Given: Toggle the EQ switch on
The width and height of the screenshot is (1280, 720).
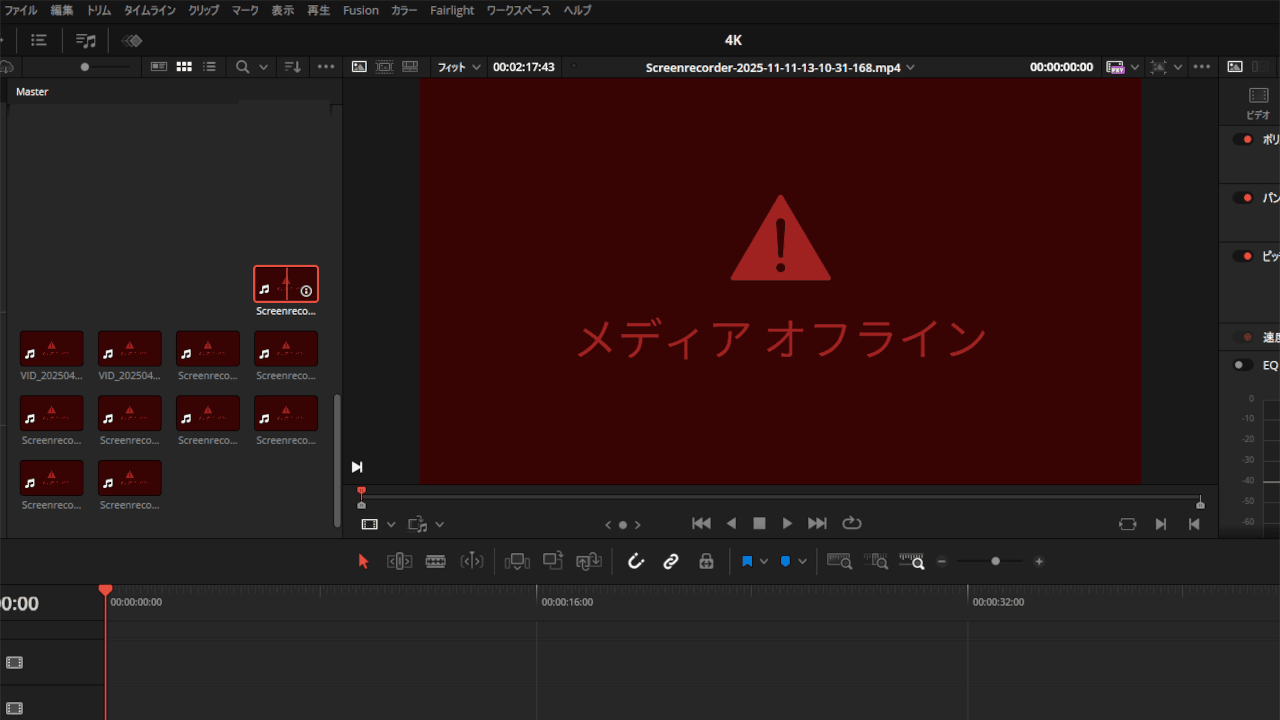Looking at the screenshot, I should (1243, 365).
